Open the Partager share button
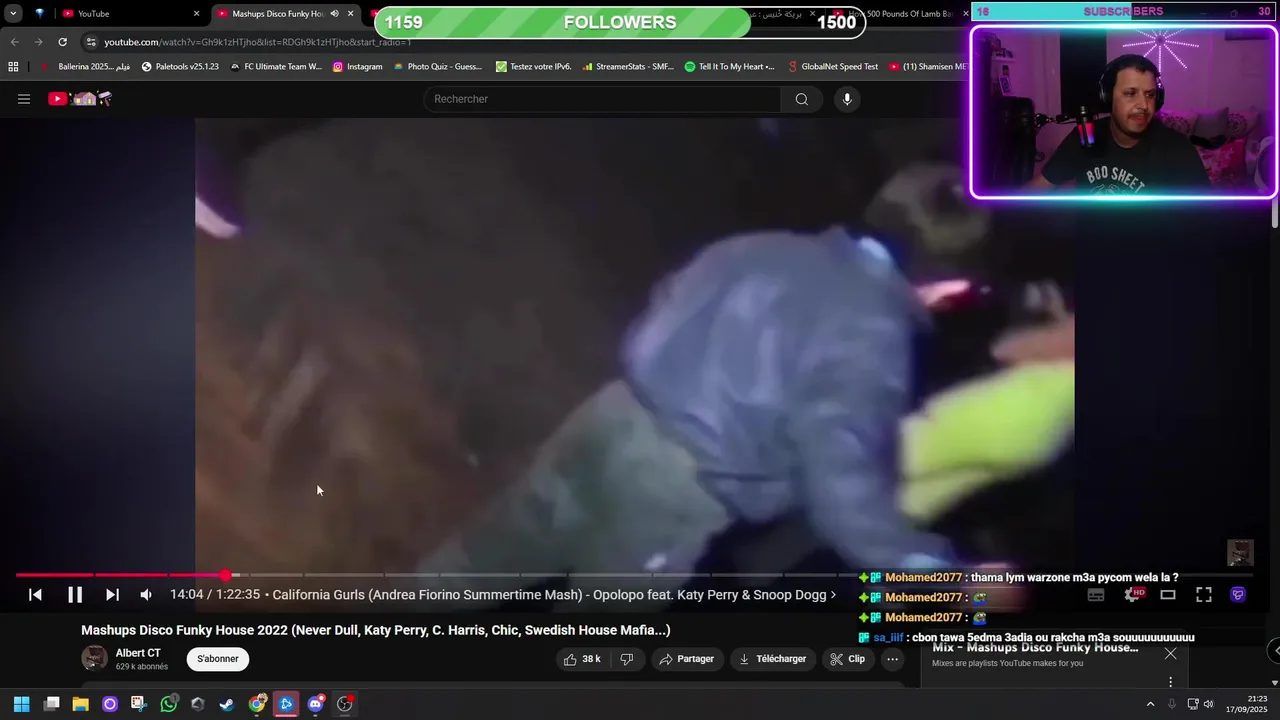 pos(687,659)
